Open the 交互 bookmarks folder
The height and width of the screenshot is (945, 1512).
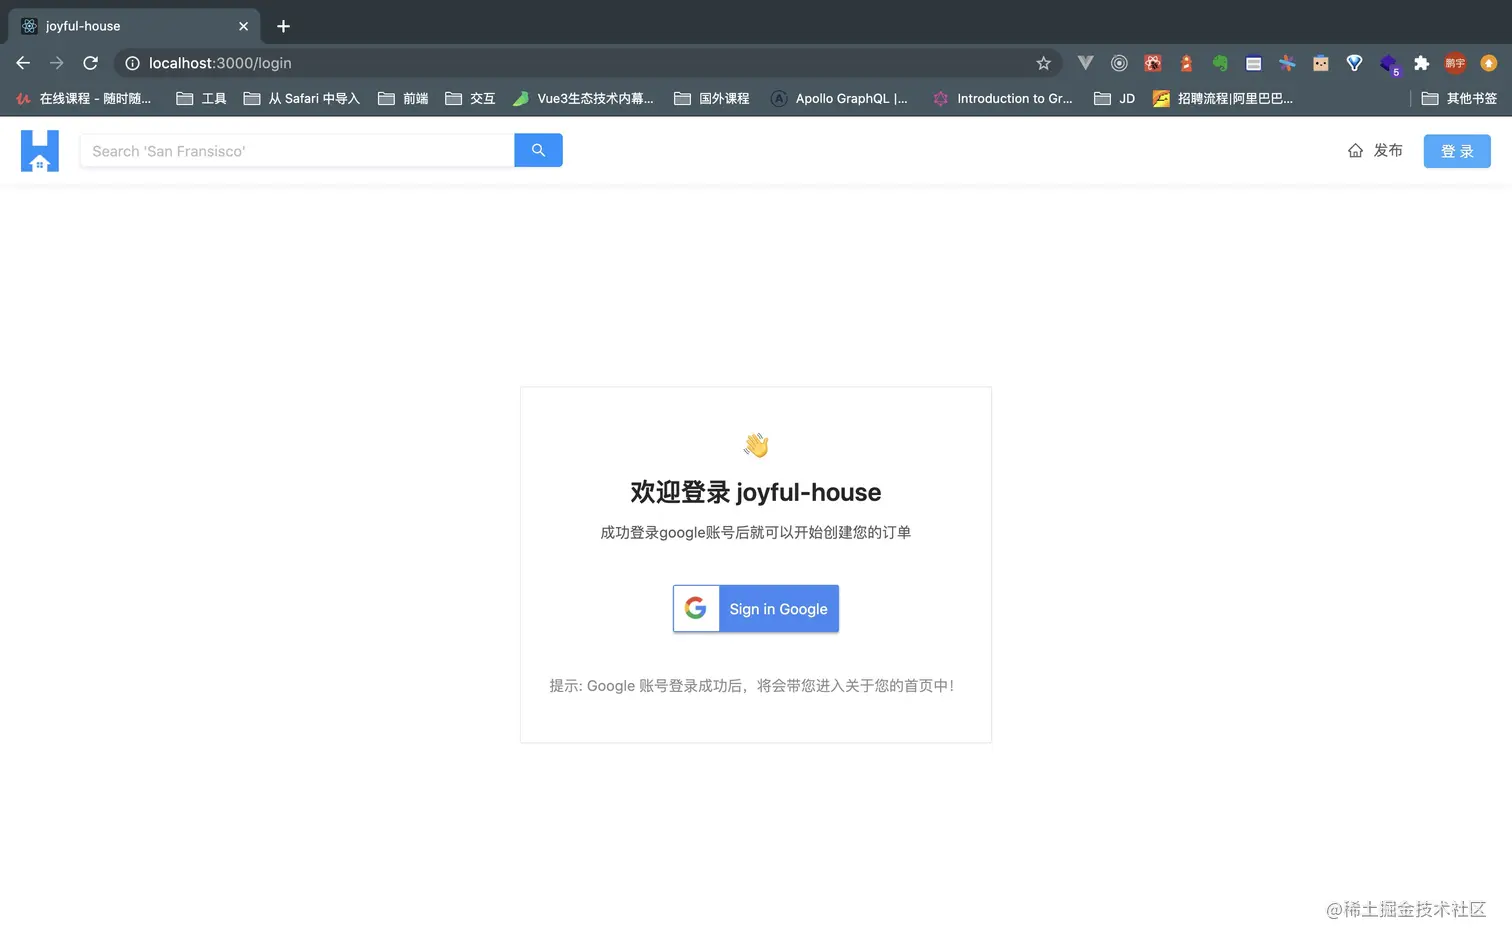[470, 98]
